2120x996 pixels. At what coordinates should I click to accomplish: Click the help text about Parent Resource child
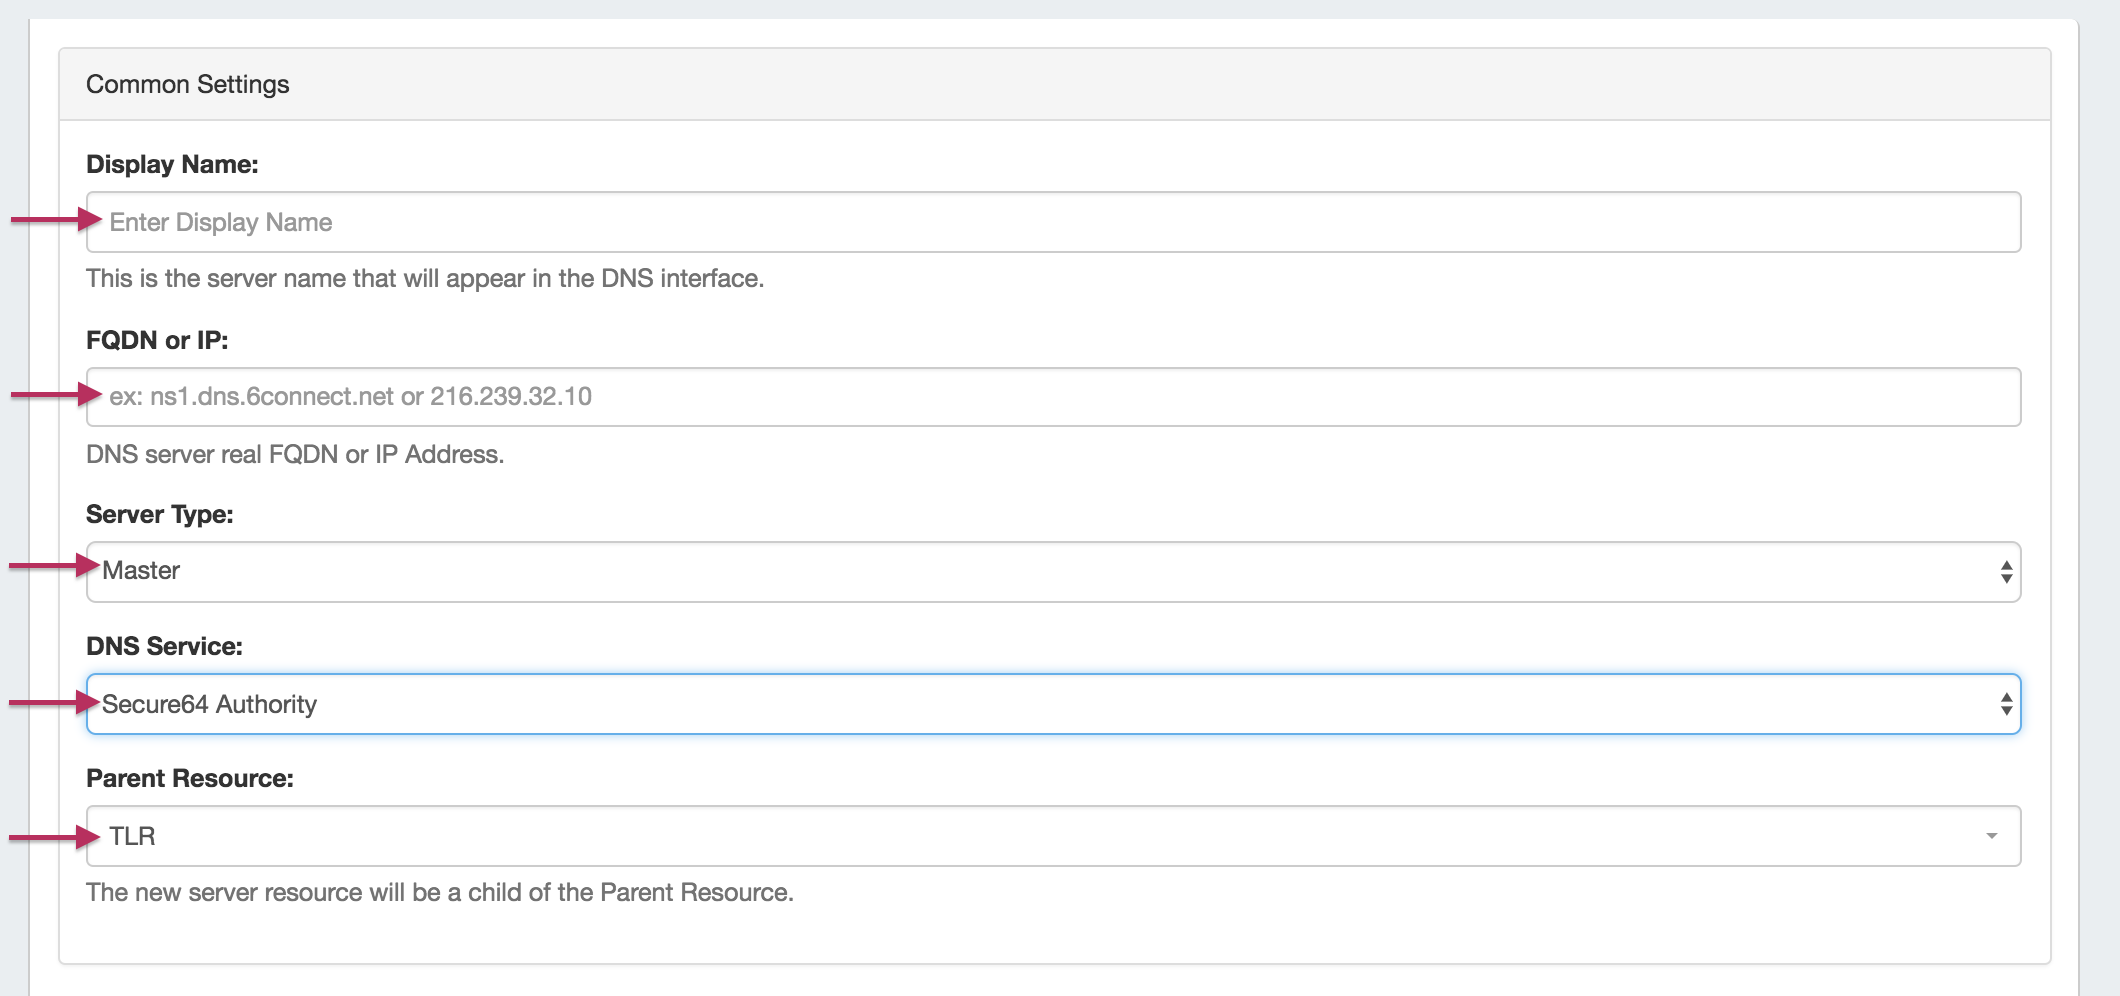click(x=440, y=892)
